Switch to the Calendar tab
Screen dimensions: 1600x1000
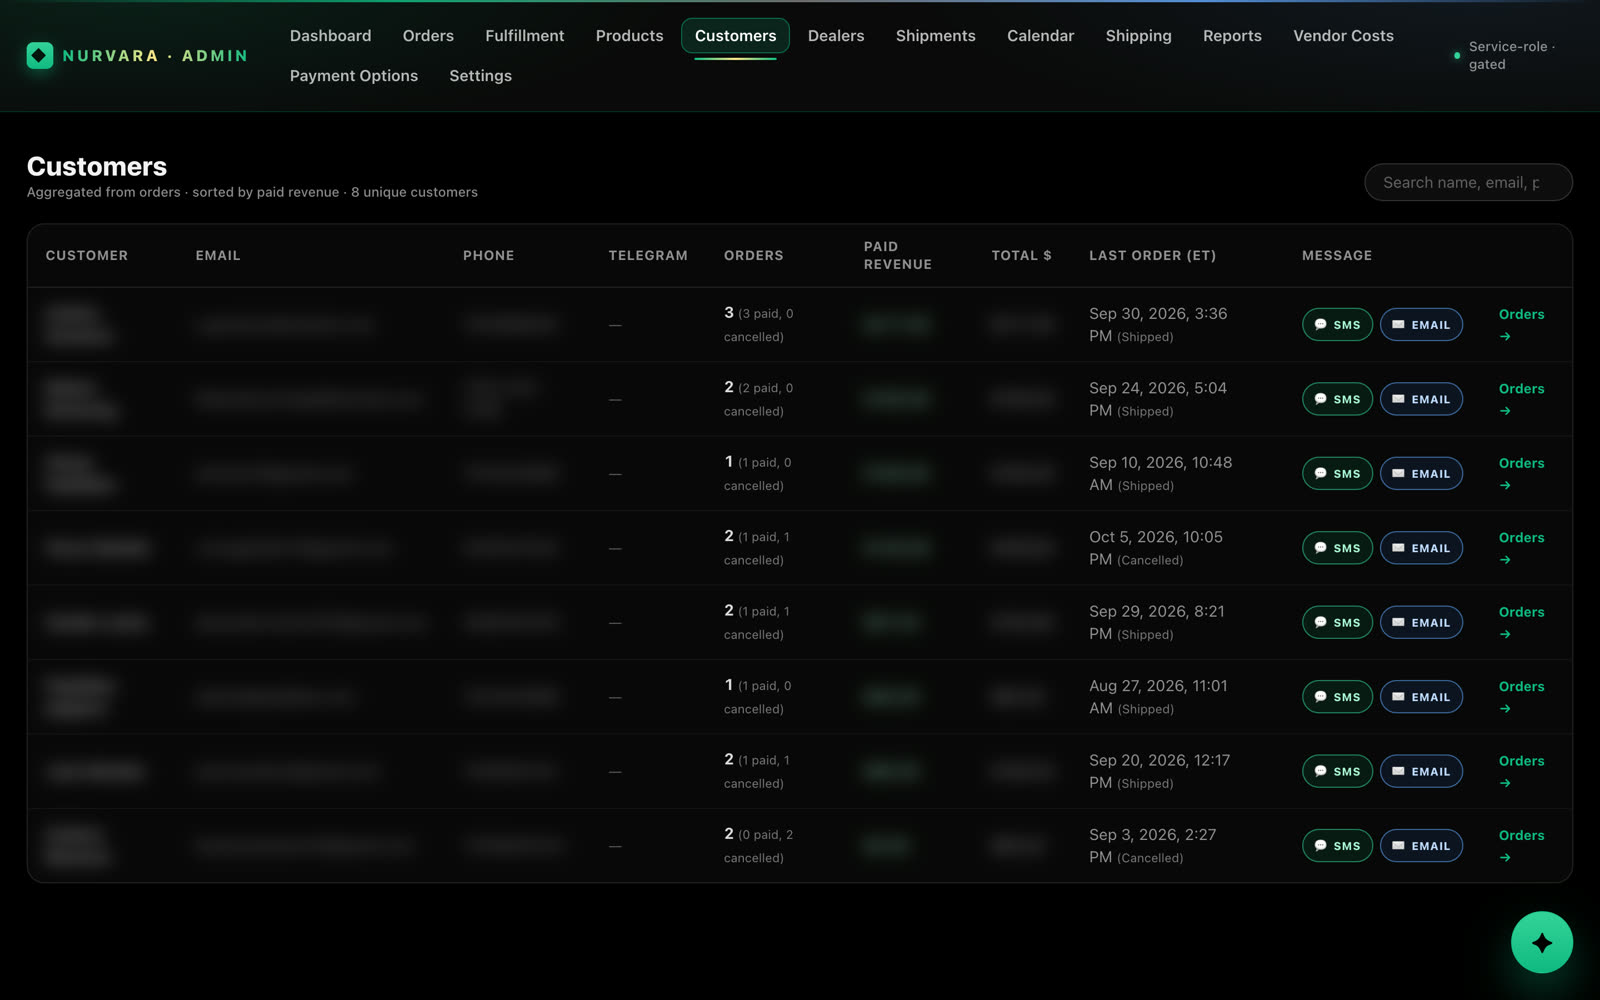(1040, 36)
